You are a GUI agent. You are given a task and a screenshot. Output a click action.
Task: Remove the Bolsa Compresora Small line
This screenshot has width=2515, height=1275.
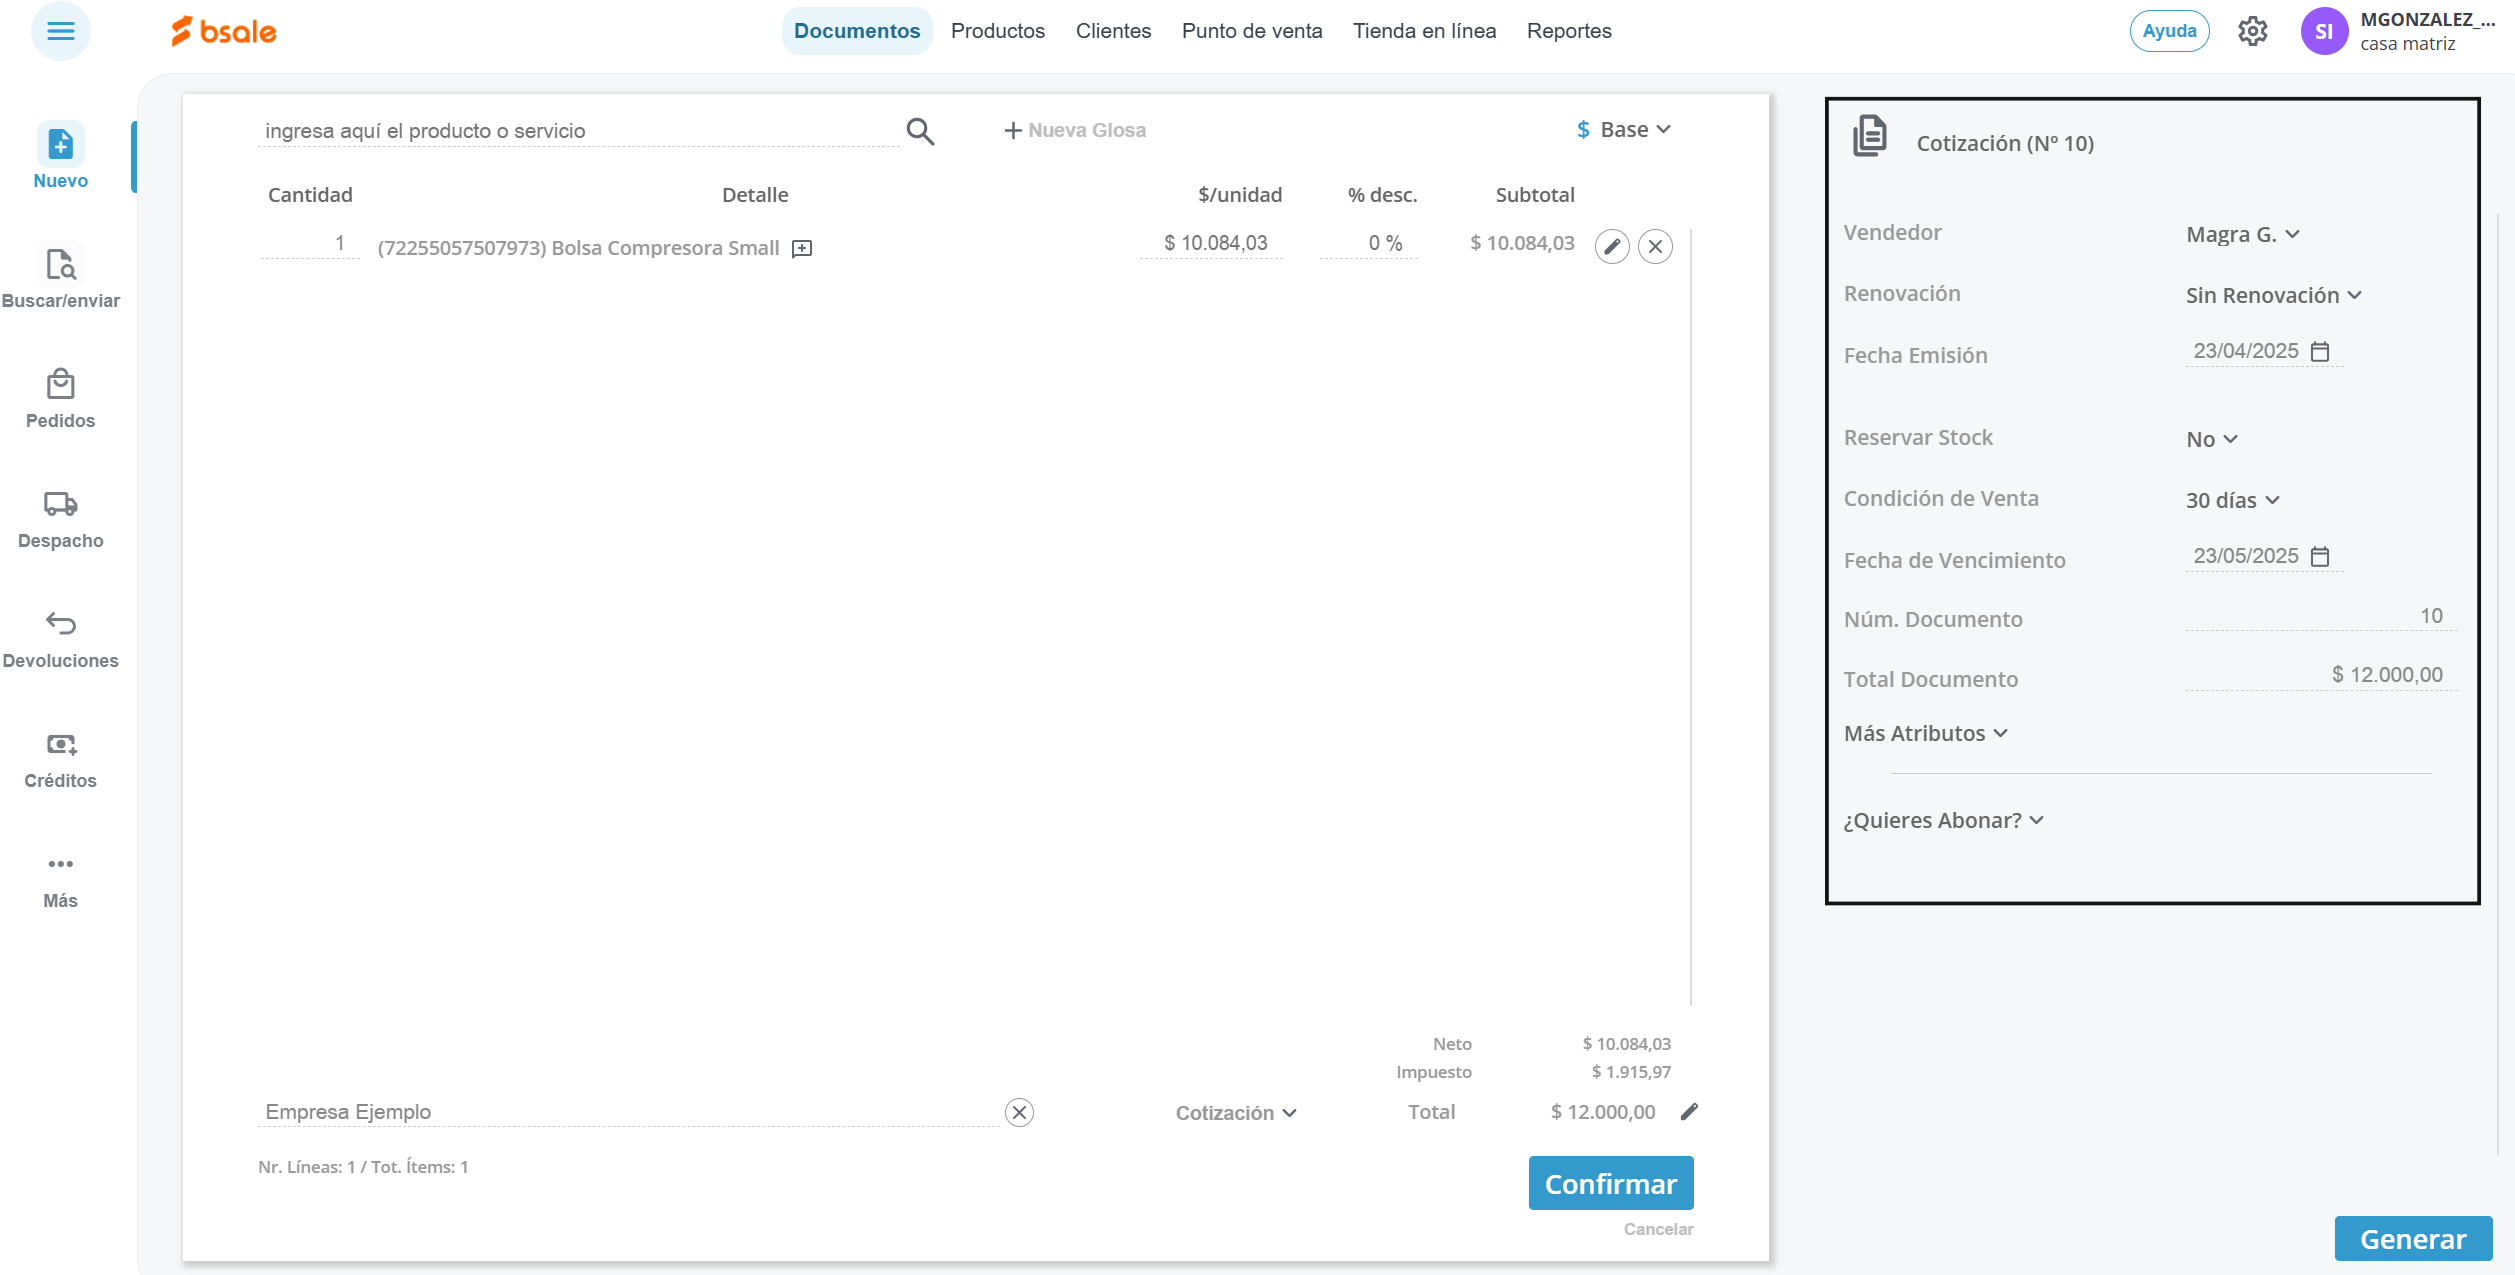(1656, 246)
